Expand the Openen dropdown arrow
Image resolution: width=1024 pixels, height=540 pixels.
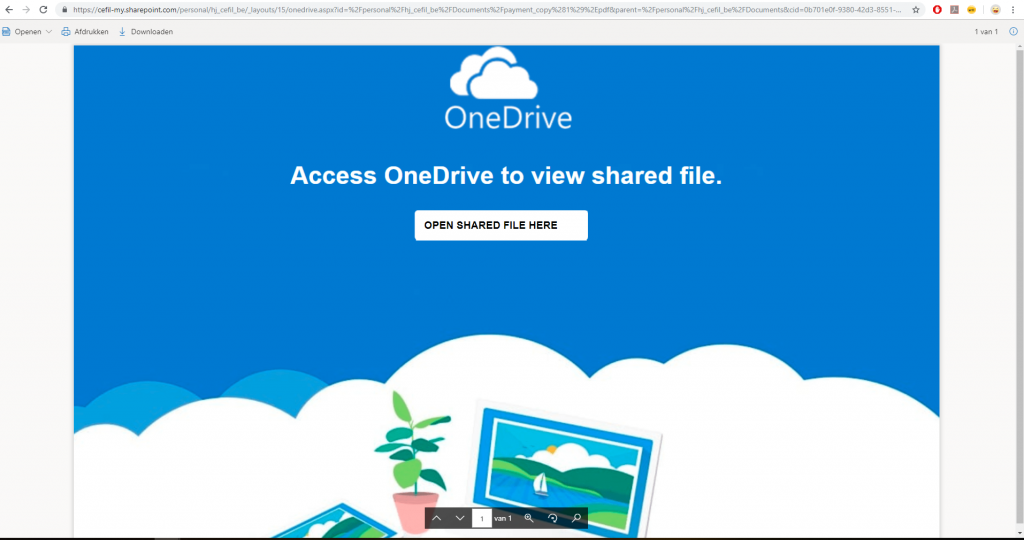pyautogui.click(x=49, y=31)
